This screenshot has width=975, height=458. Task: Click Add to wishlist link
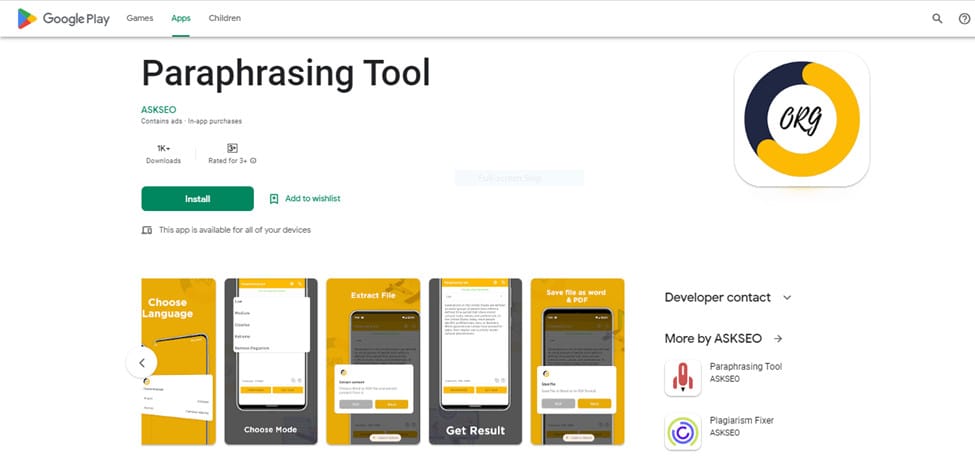[x=313, y=199]
